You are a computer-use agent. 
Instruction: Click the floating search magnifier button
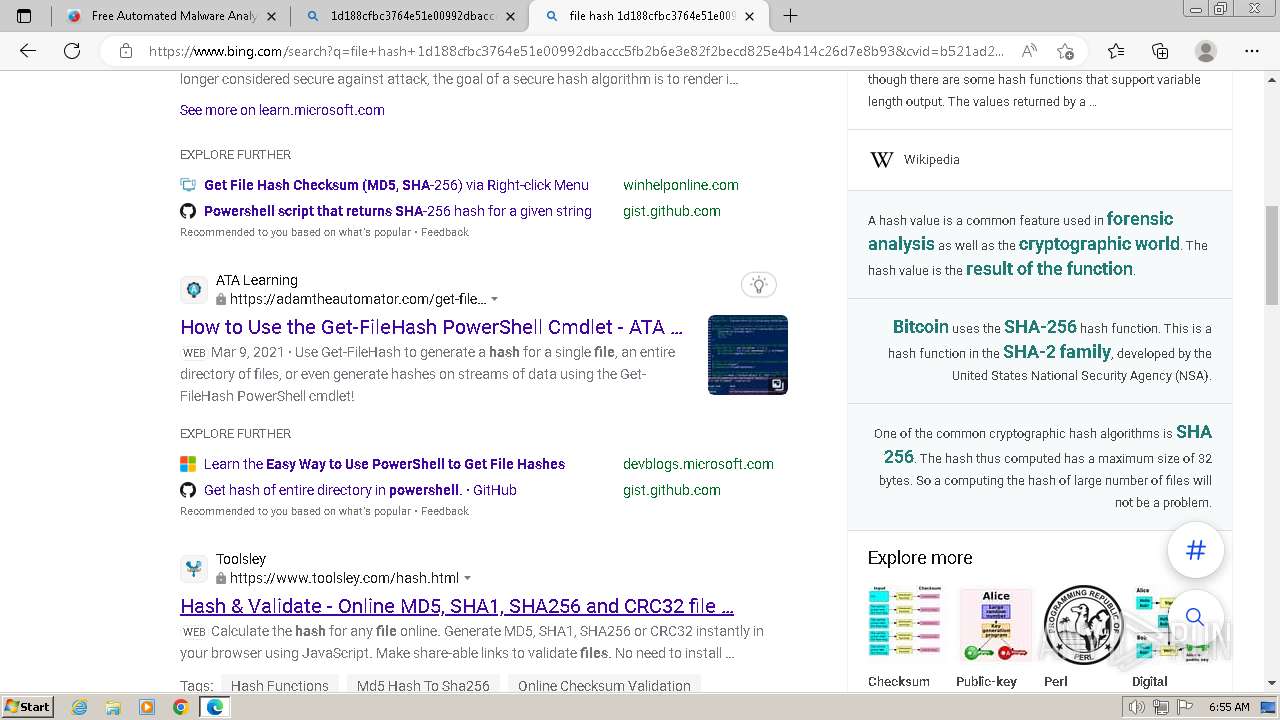pos(1195,617)
